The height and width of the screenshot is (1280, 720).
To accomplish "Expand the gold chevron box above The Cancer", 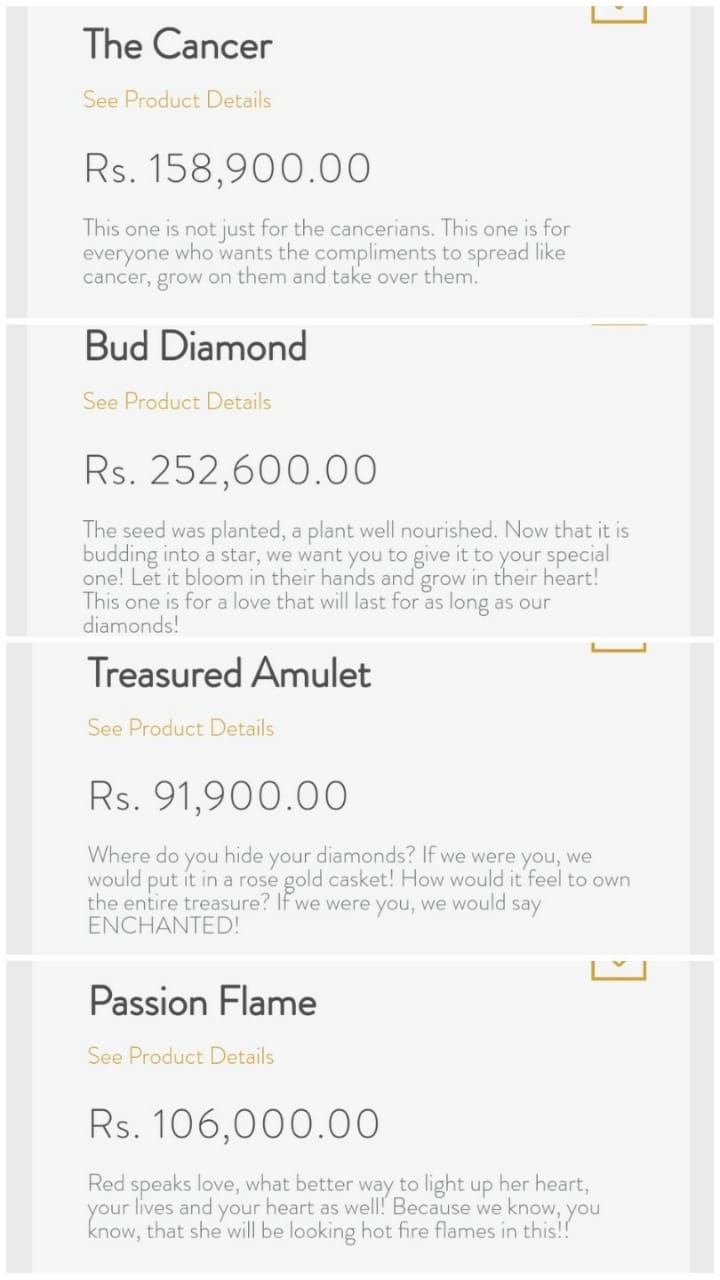I will click(619, 12).
